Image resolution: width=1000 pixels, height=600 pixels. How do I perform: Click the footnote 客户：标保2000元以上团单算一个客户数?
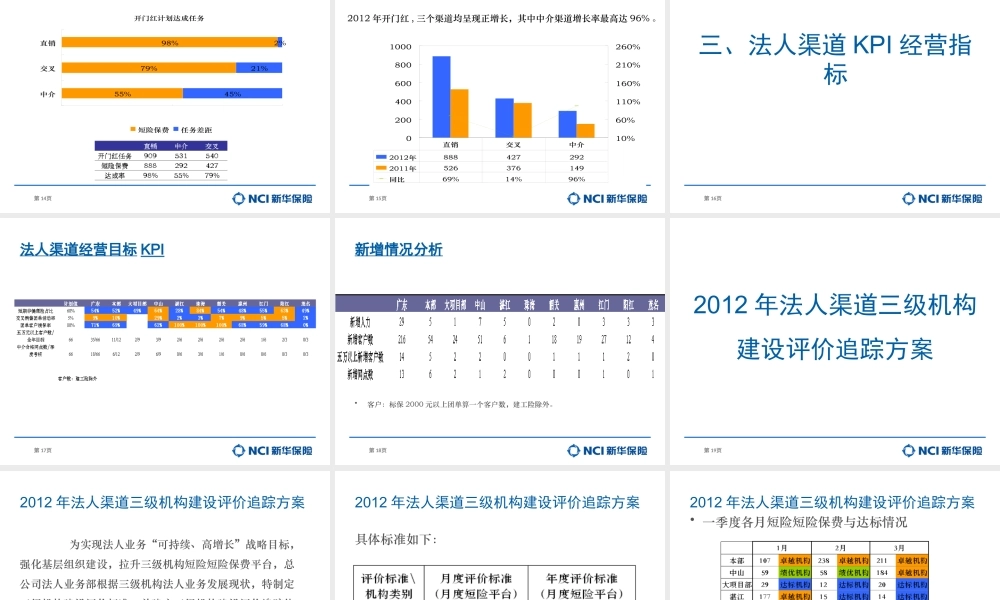coord(460,404)
